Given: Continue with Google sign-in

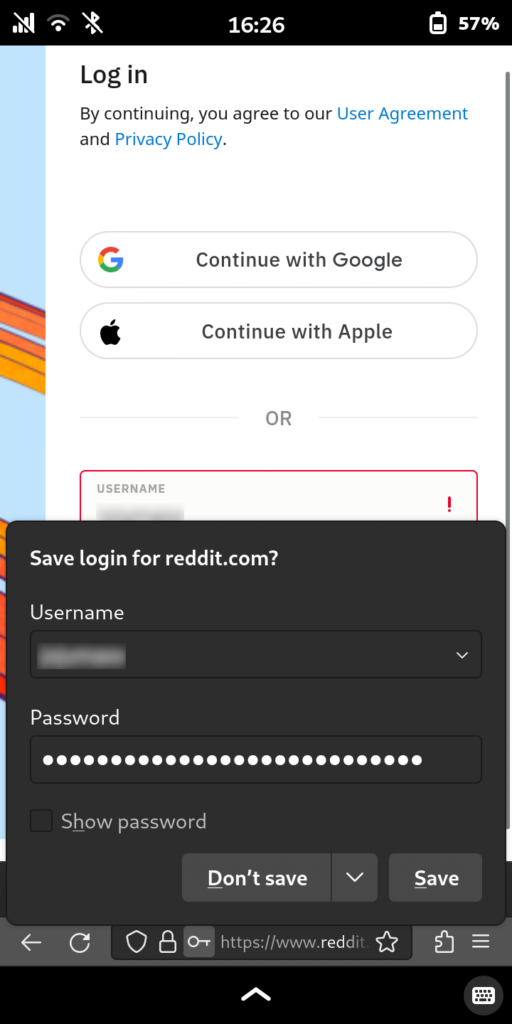Looking at the screenshot, I should coord(279,259).
